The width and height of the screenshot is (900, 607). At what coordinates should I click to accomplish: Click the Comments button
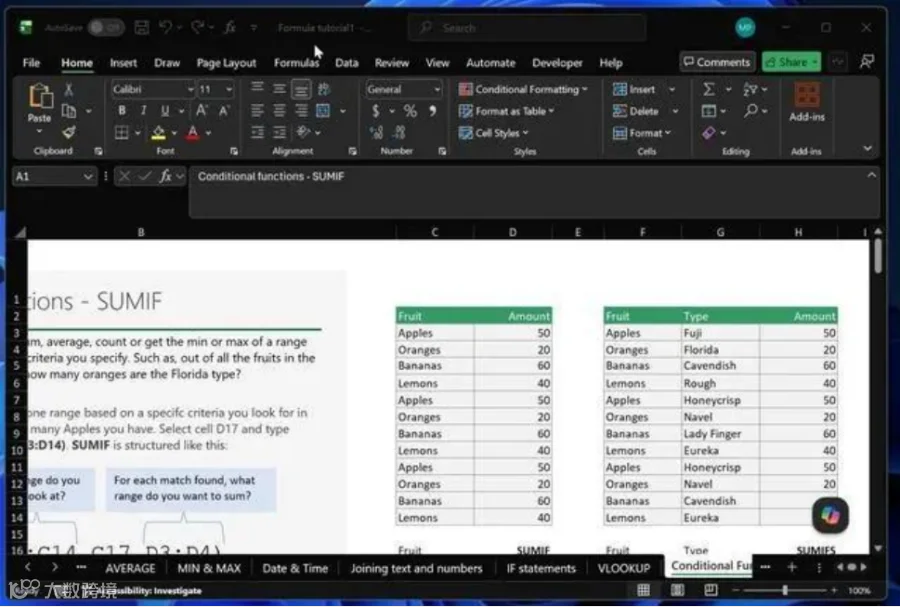(717, 61)
